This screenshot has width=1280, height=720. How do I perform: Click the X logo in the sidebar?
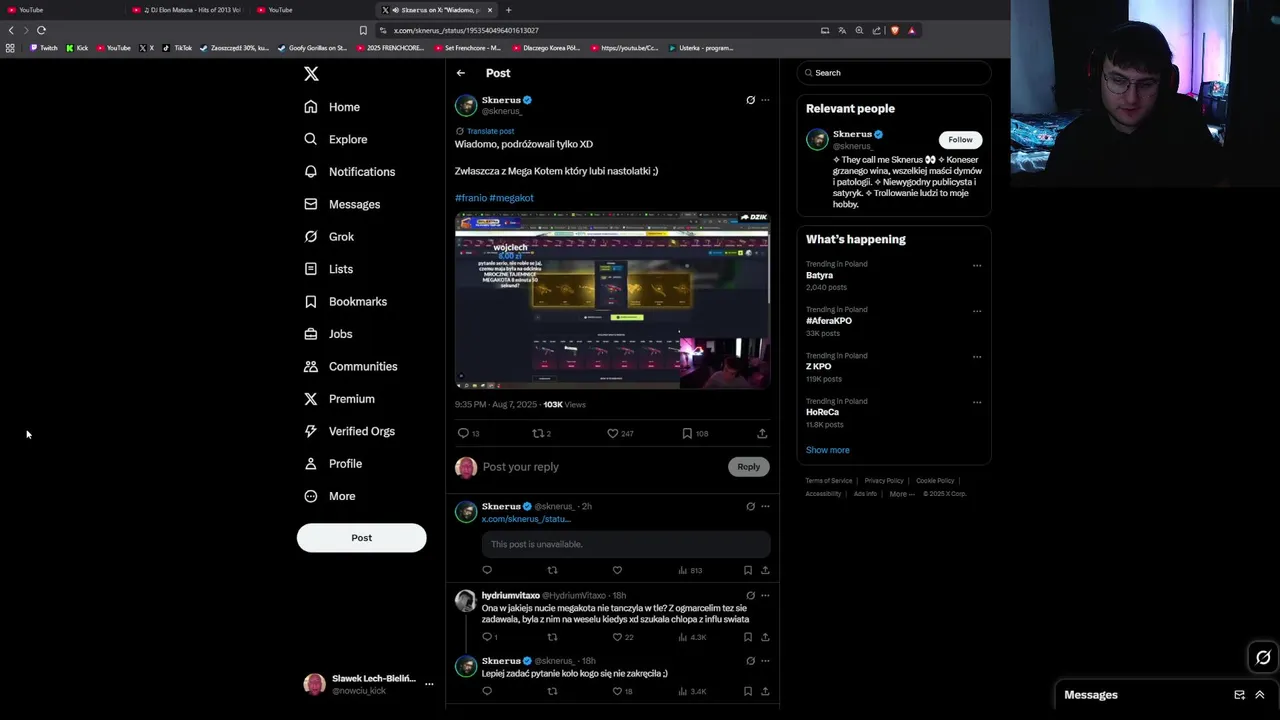point(311,74)
